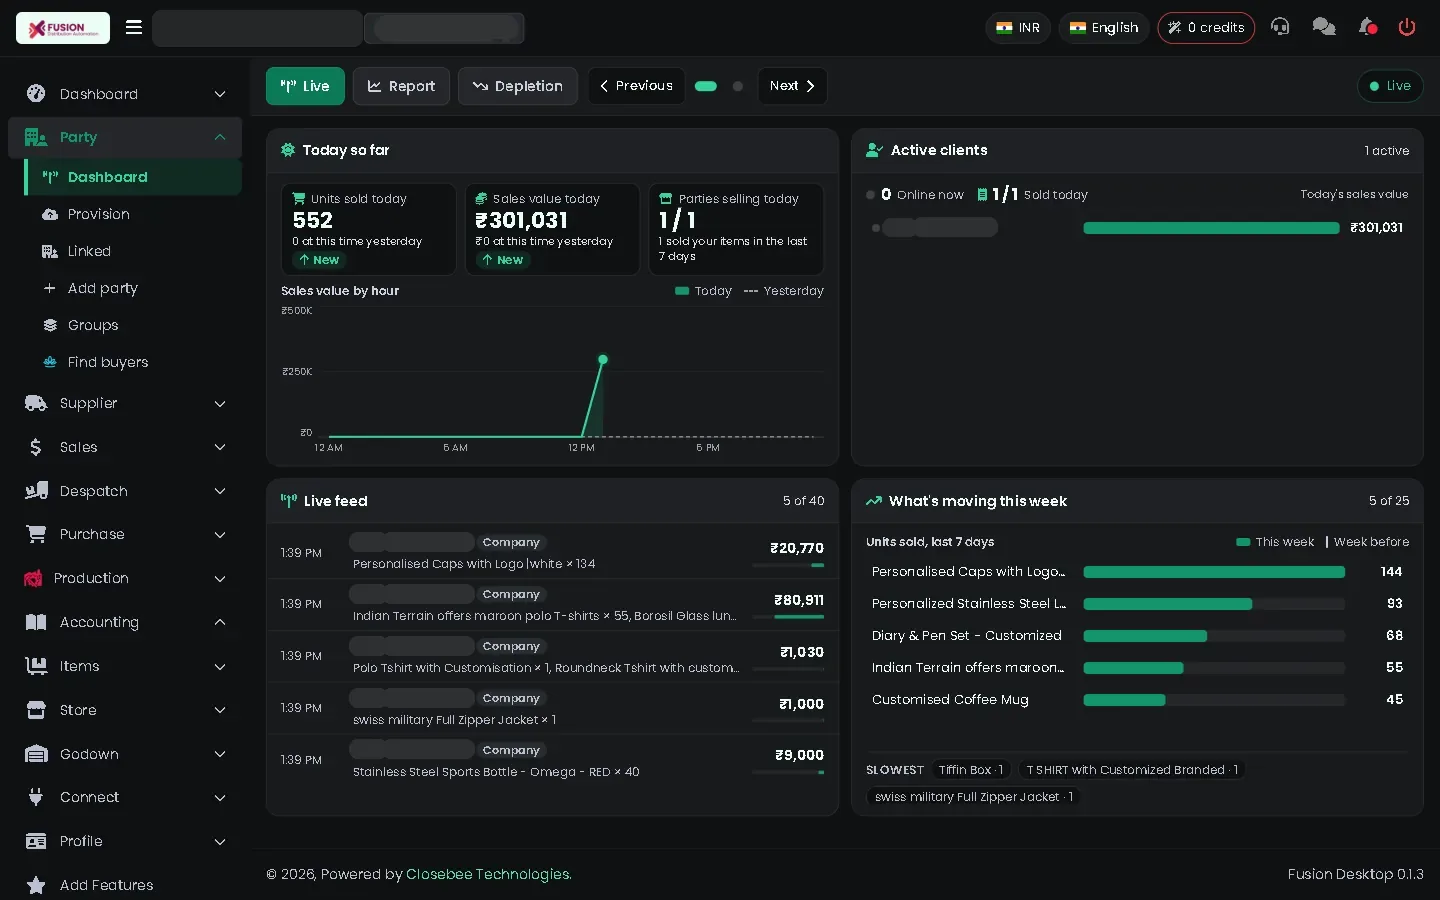Toggle the Live status pill
Image resolution: width=1440 pixels, height=900 pixels.
pyautogui.click(x=1390, y=86)
